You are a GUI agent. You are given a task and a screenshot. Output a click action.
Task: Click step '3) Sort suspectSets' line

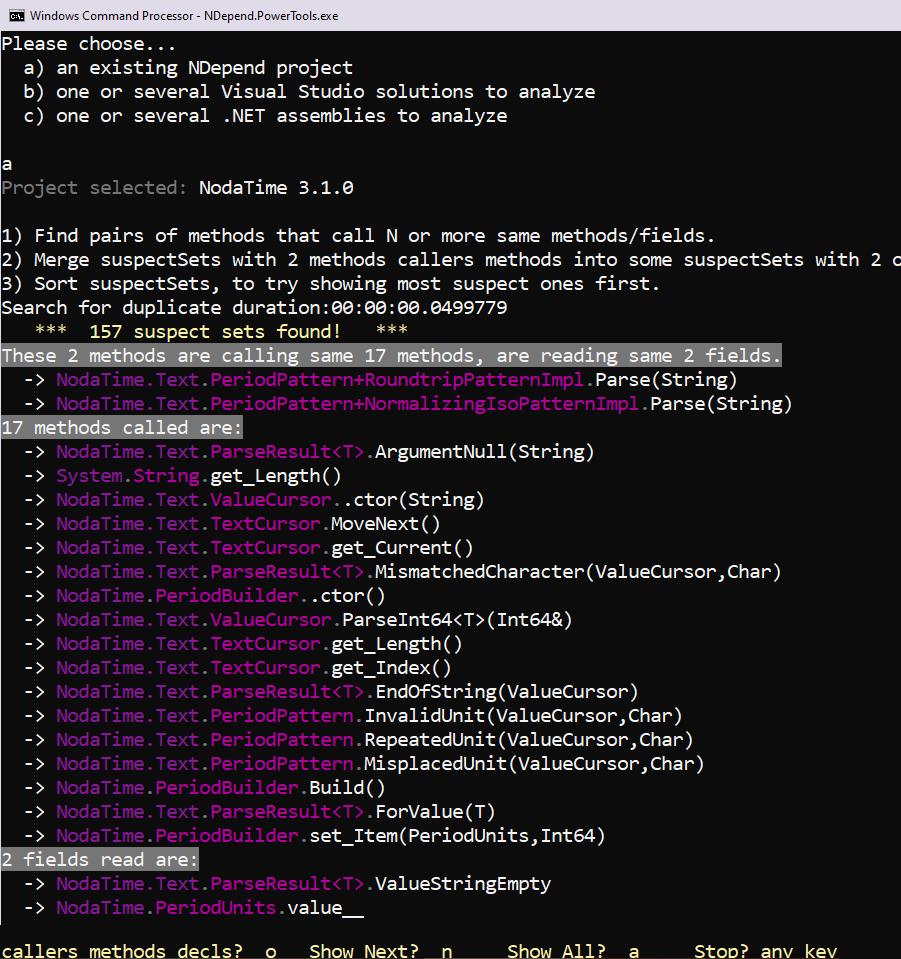click(x=330, y=284)
